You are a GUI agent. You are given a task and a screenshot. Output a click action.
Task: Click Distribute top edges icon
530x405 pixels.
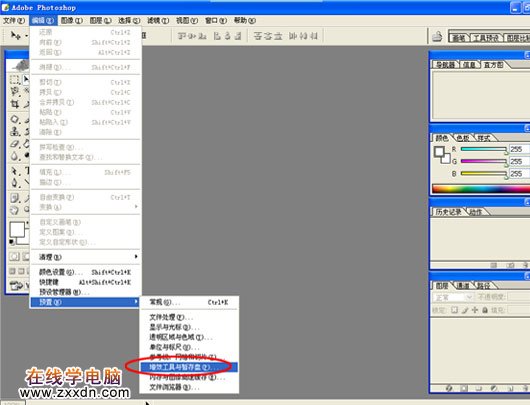[x=258, y=36]
